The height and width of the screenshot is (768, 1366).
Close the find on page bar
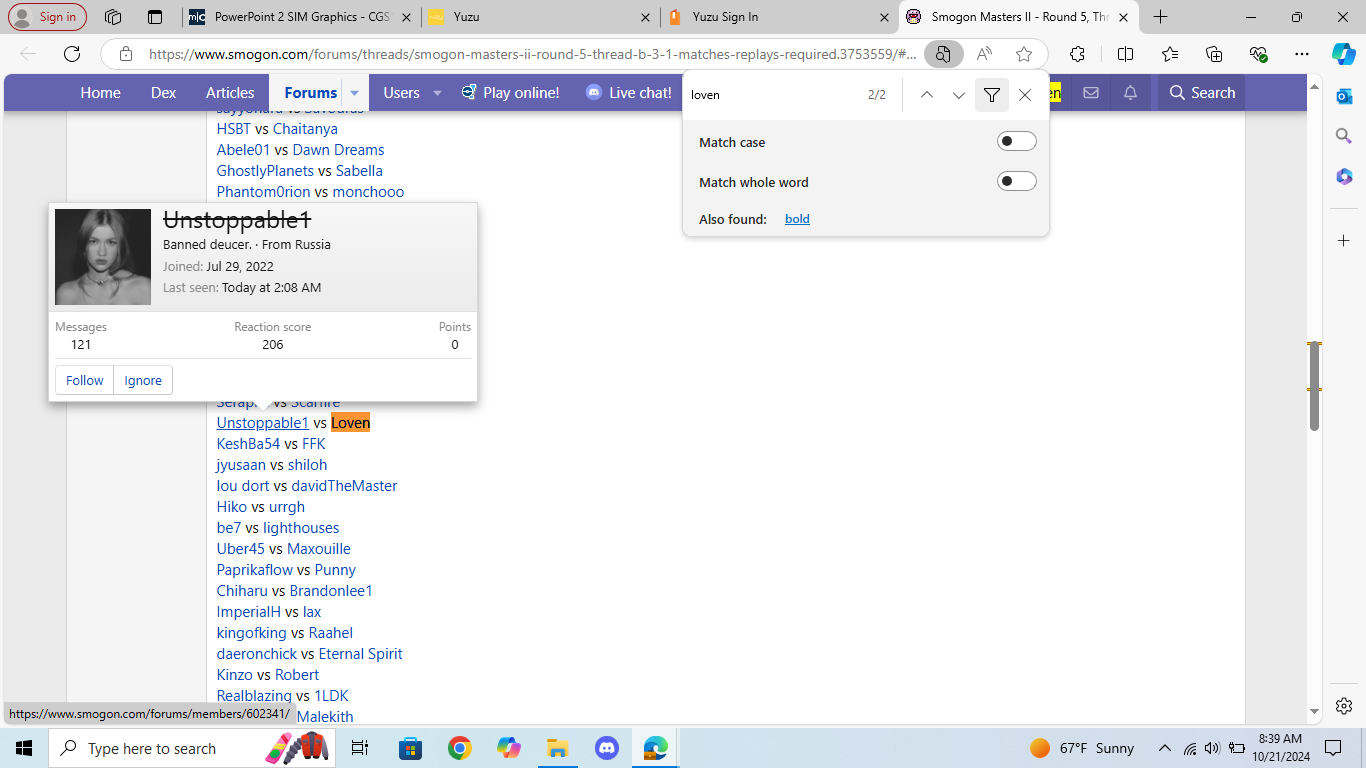(x=1024, y=95)
